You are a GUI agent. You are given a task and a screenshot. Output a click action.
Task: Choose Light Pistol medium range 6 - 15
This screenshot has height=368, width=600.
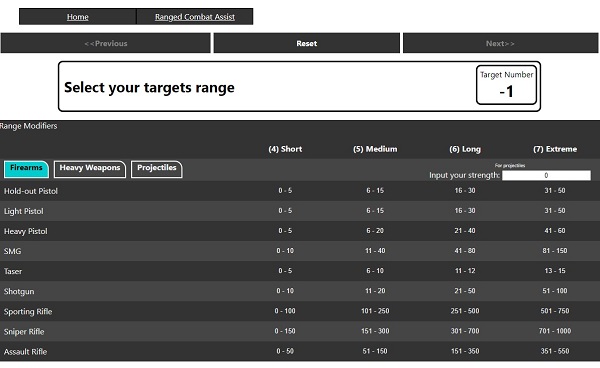[x=375, y=210]
